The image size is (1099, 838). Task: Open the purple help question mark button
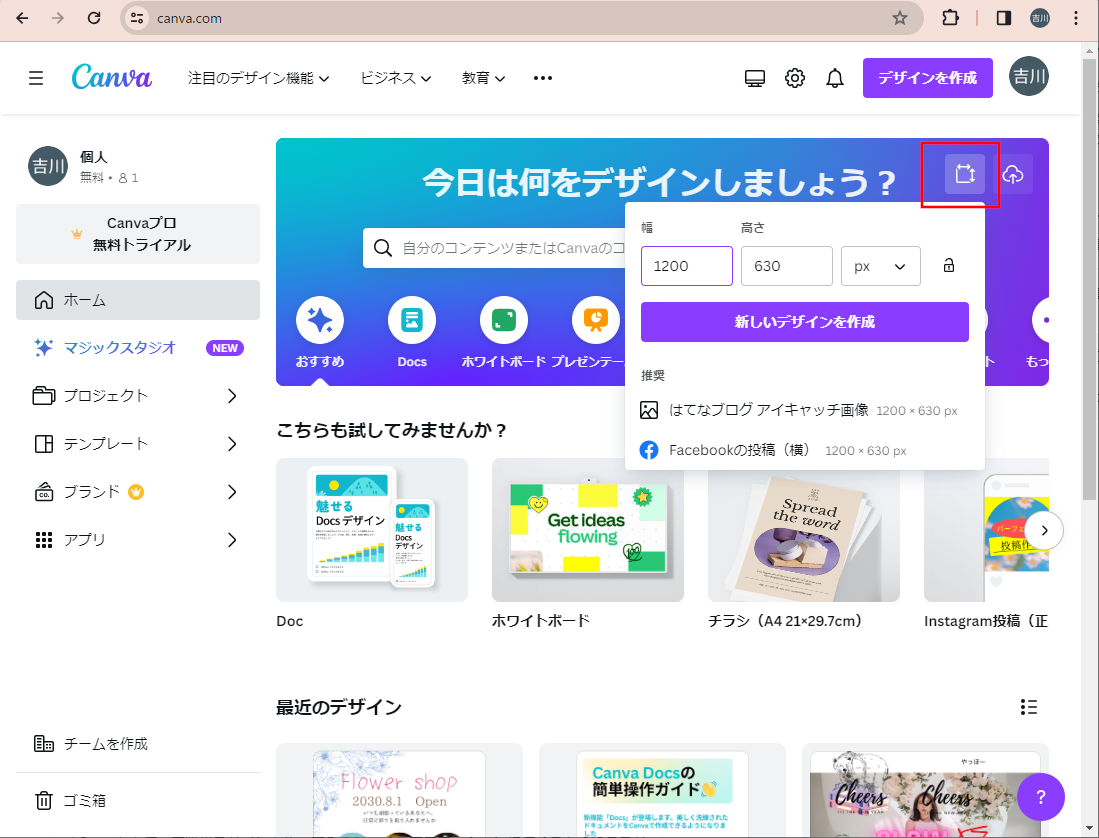(1040, 797)
